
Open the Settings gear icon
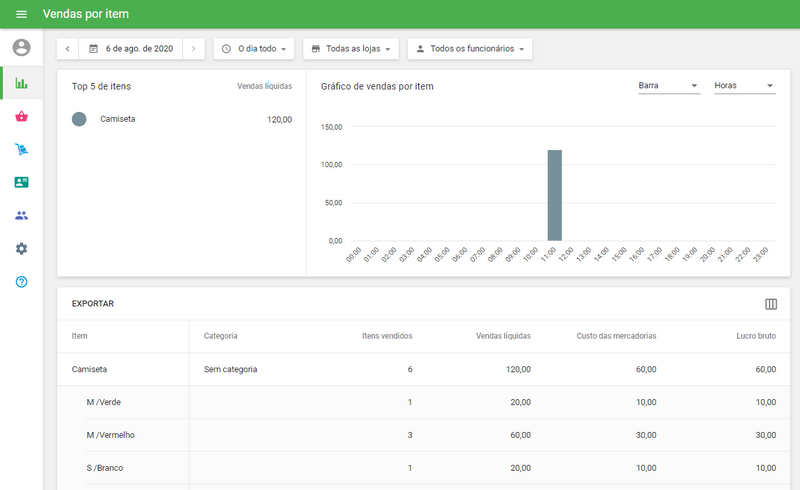[x=21, y=248]
